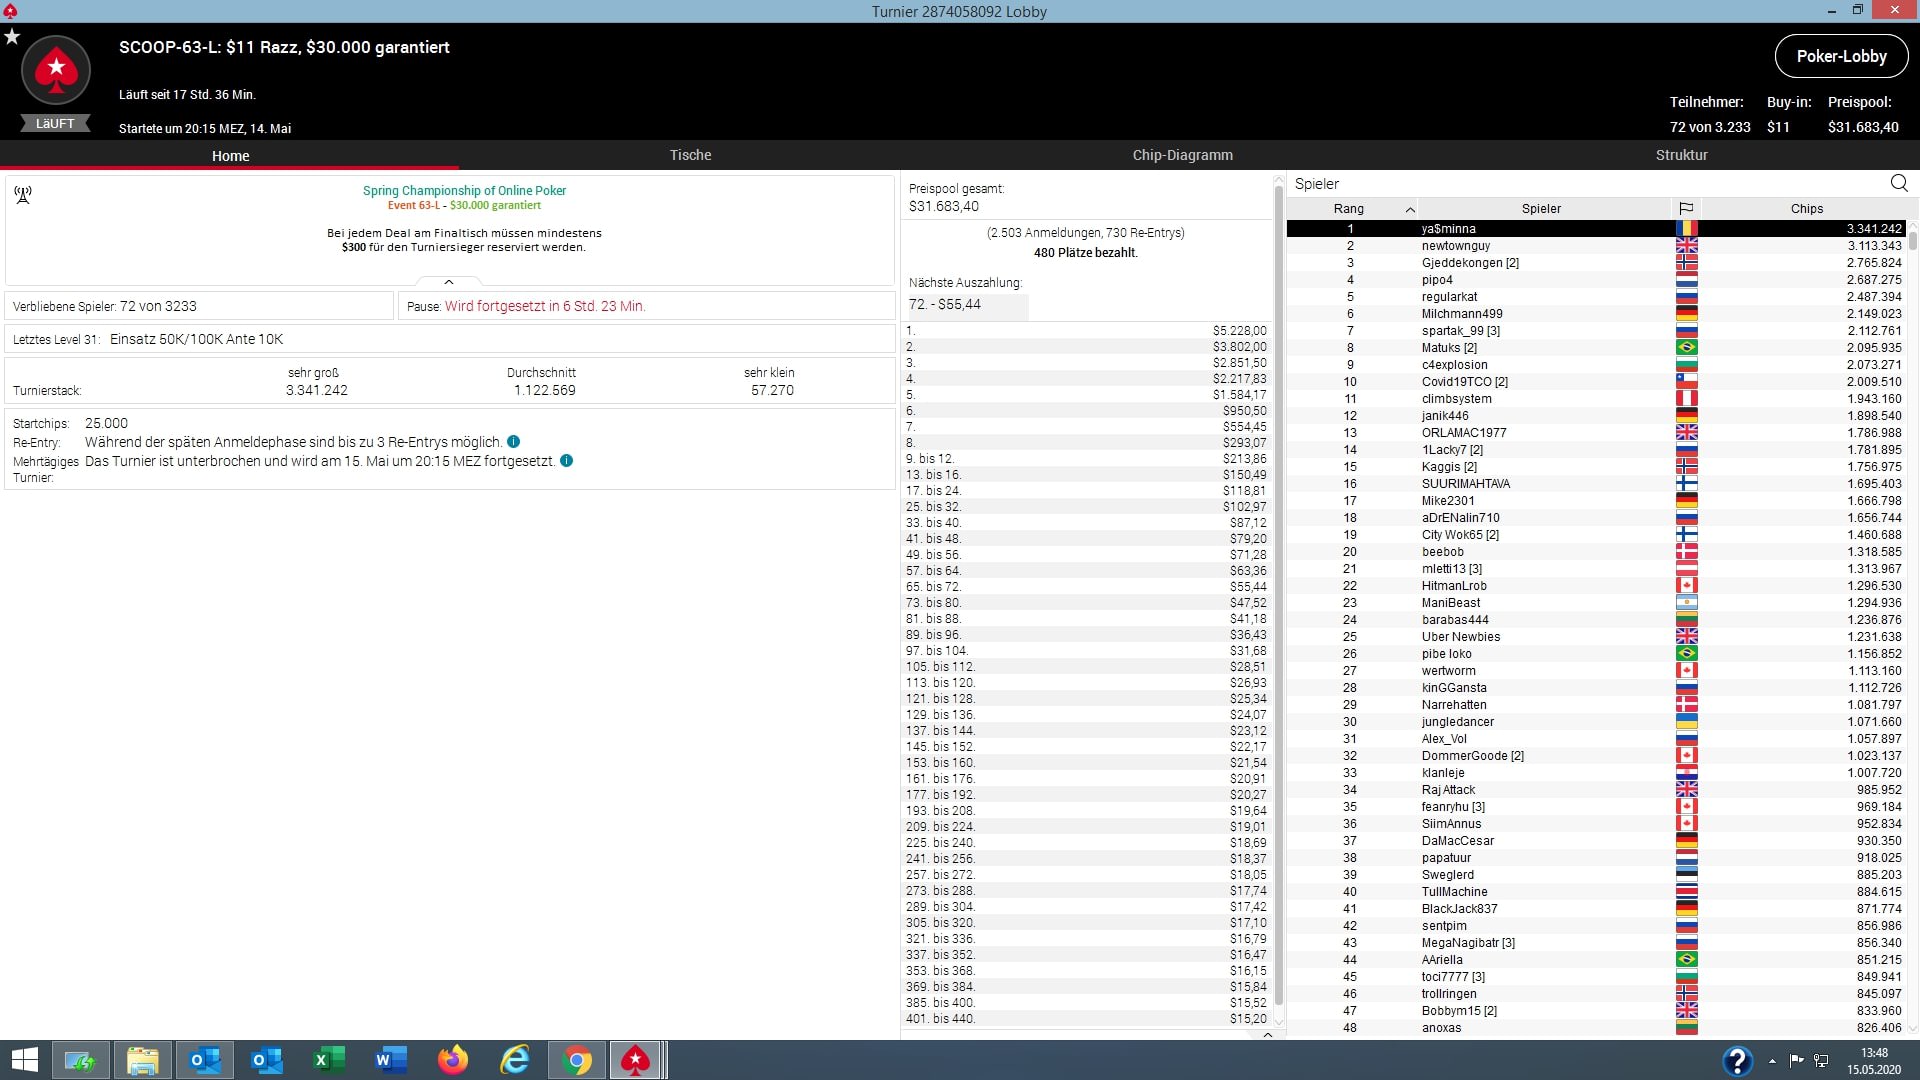1920x1080 pixels.
Task: Click the Poker-Lobby button
Action: click(x=1841, y=56)
